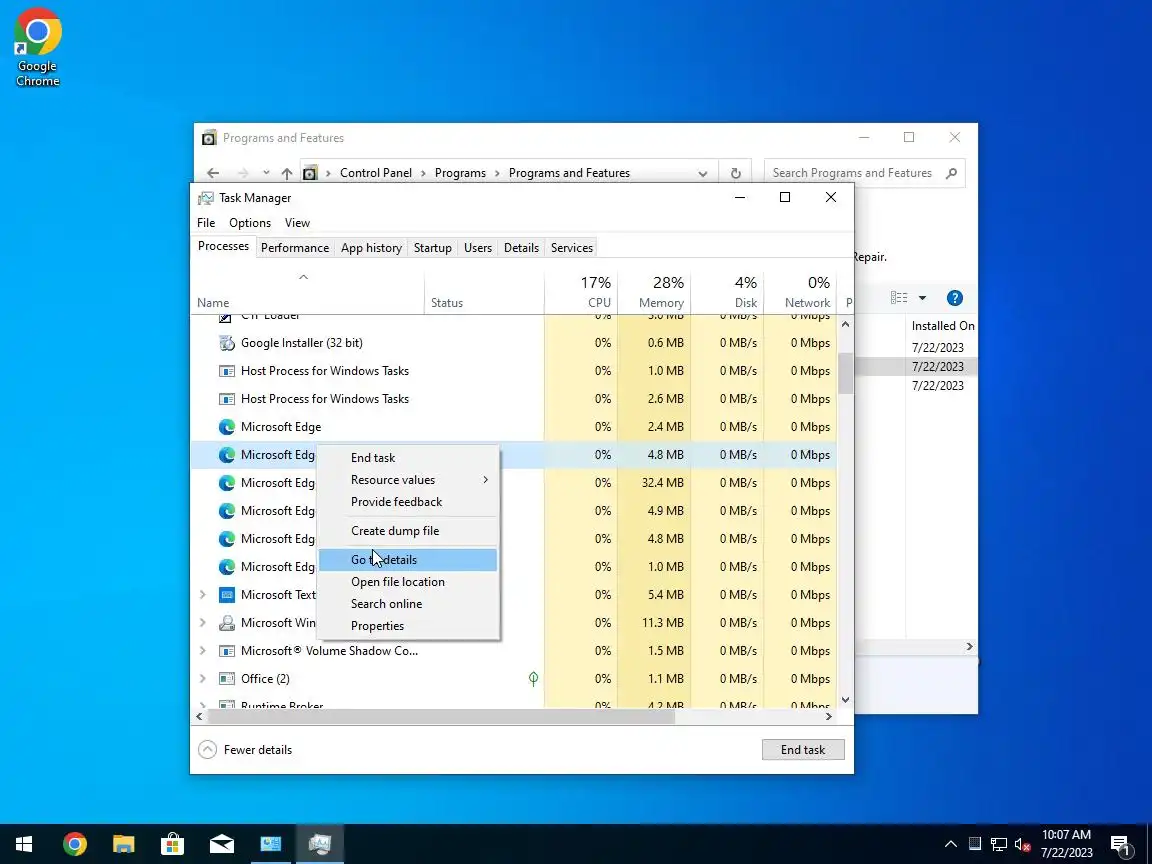Image resolution: width=1152 pixels, height=864 pixels.
Task: Click the Microsoft Volume Shadow Copy process icon
Action: pos(227,651)
